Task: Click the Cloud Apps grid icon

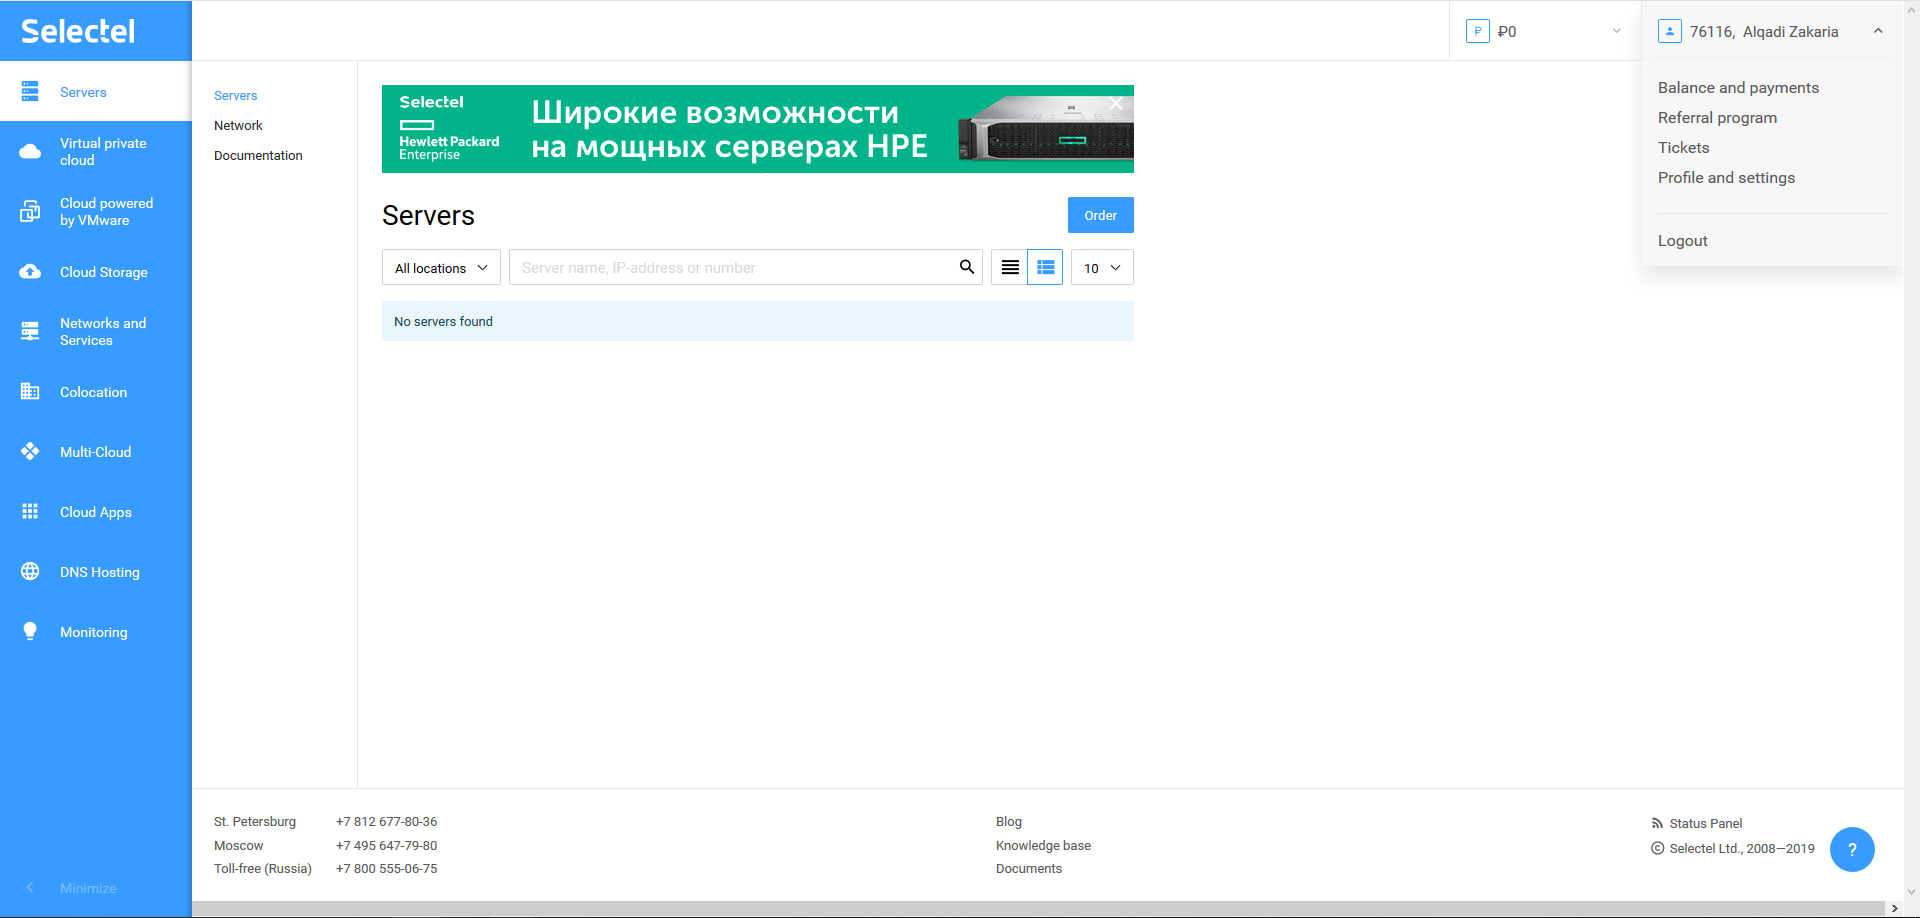Action: point(30,512)
